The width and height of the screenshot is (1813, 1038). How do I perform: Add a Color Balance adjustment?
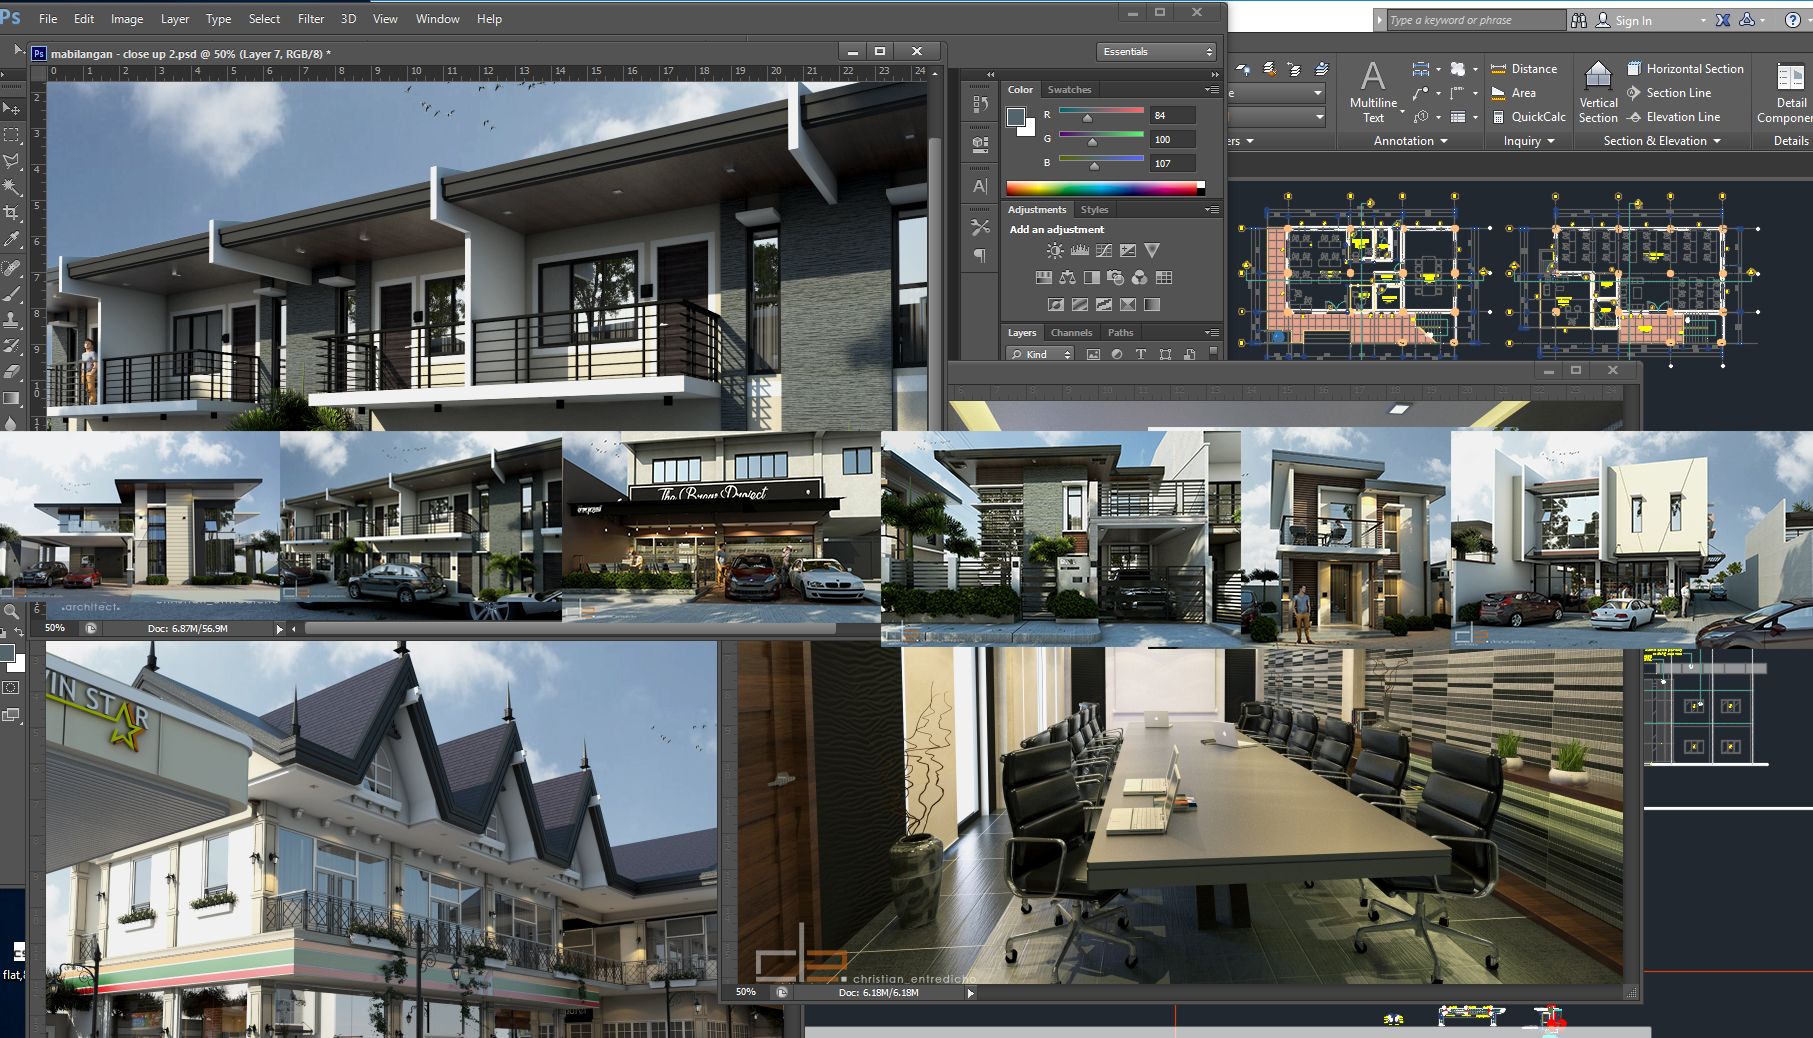1067,278
